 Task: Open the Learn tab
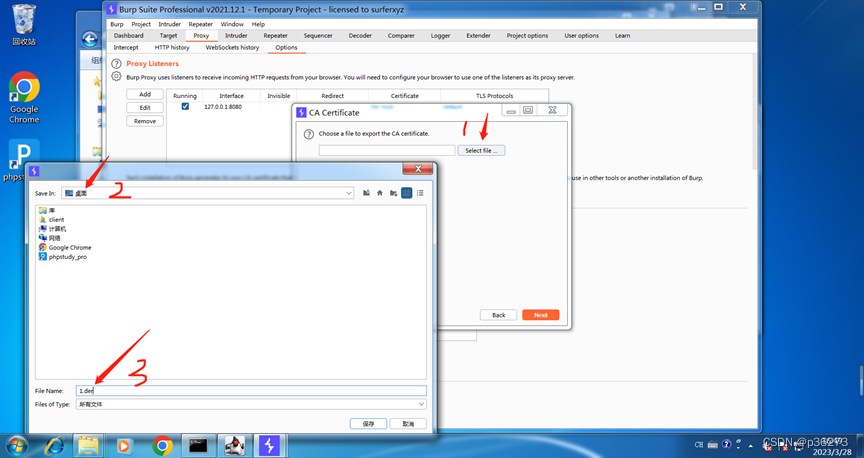[623, 36]
